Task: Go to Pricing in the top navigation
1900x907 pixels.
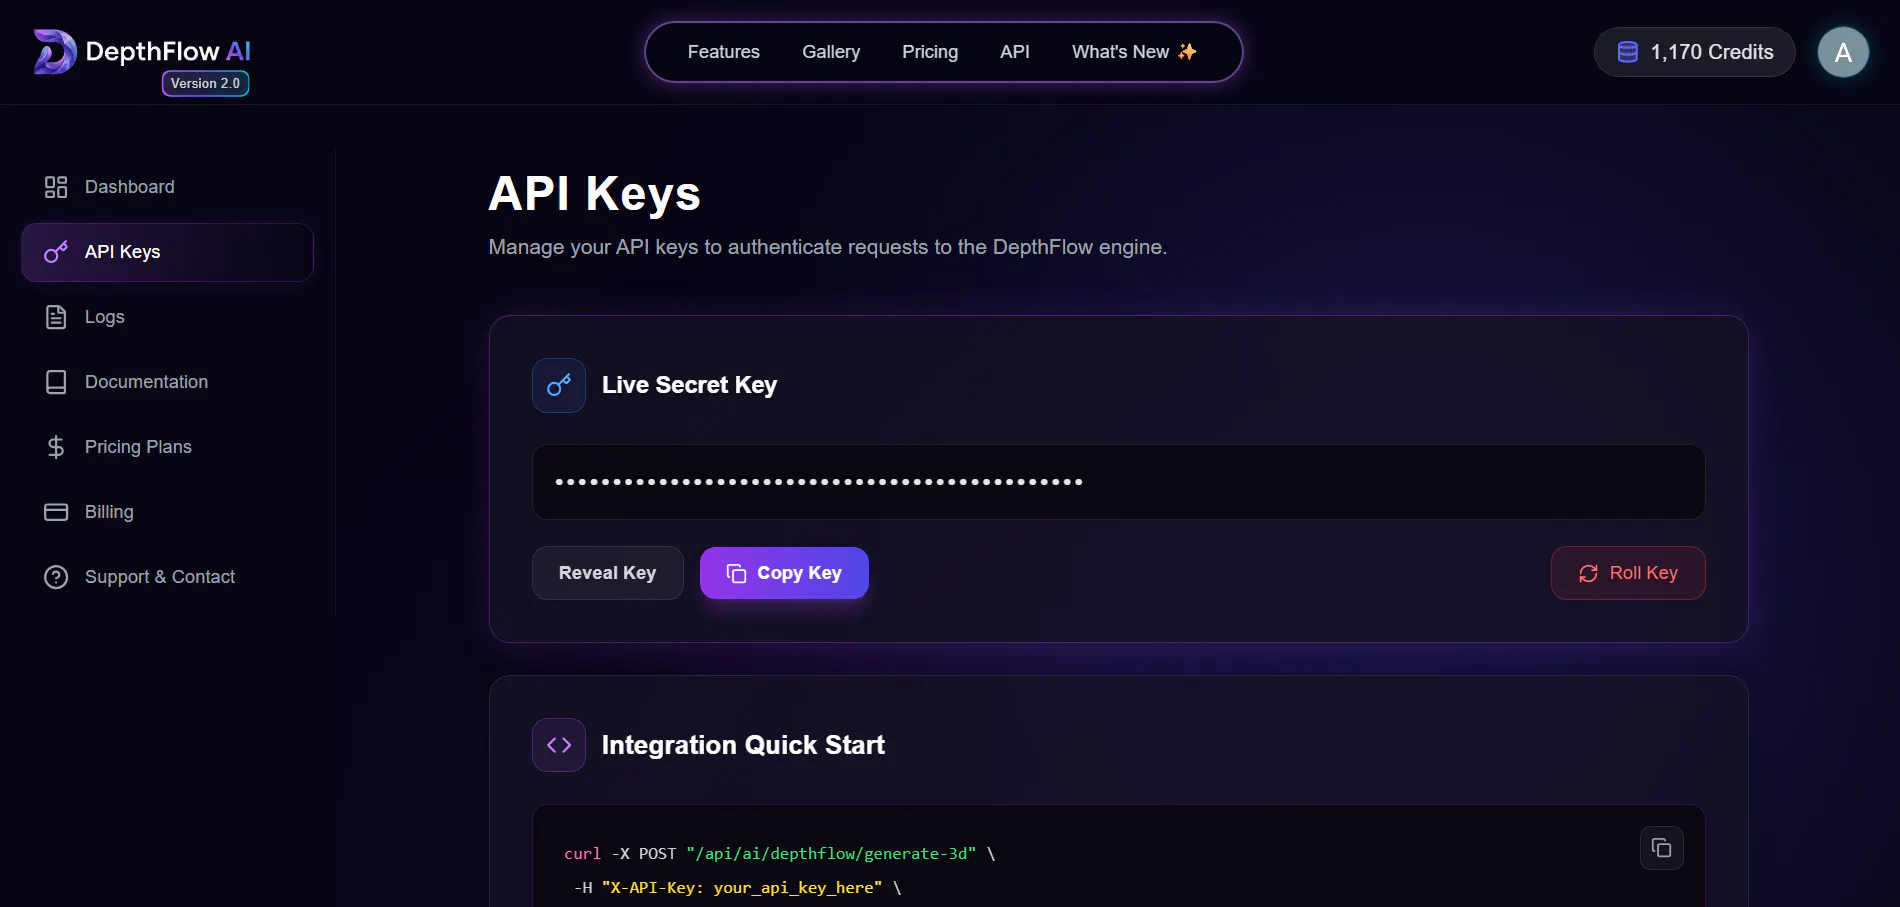Action: click(x=930, y=52)
